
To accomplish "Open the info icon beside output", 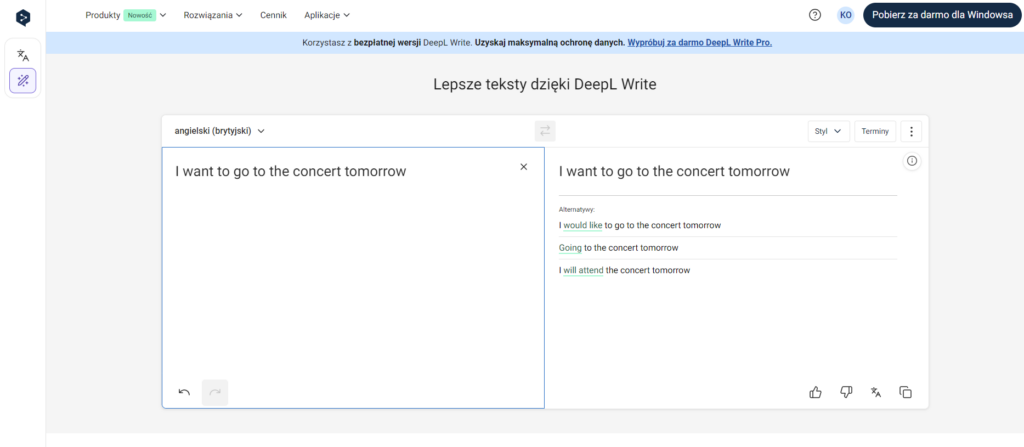I will (911, 162).
